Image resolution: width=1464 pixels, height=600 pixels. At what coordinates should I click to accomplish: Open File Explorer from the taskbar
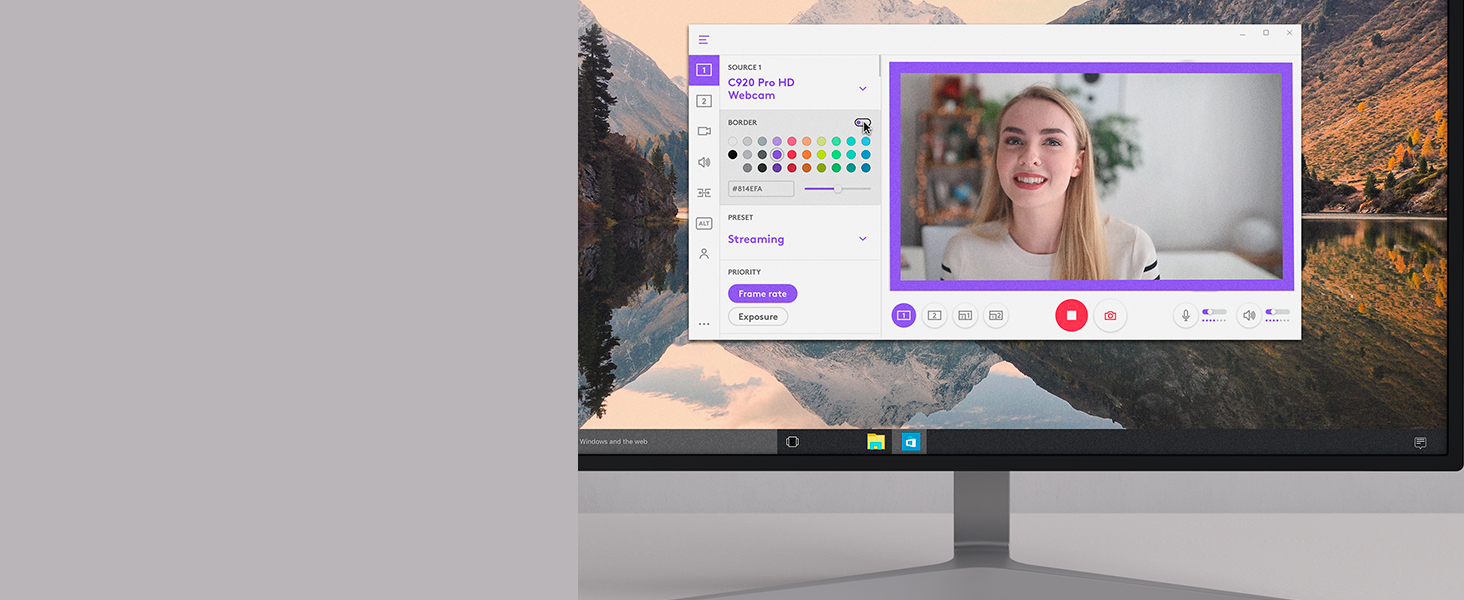tap(876, 441)
